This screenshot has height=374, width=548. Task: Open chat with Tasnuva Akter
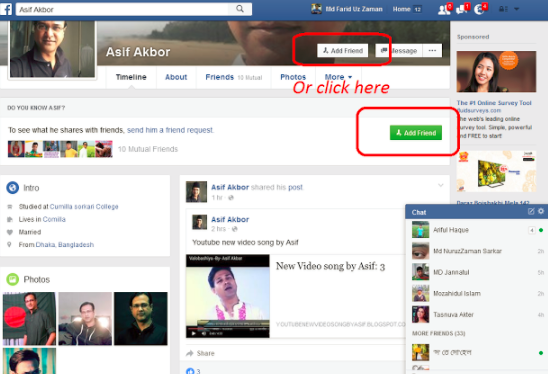(x=476, y=315)
